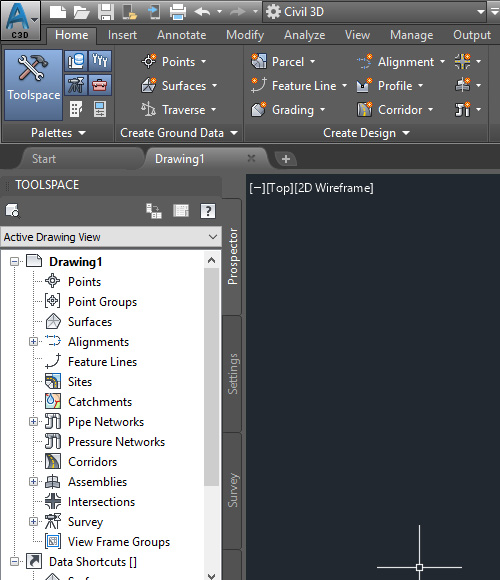Click the [2D Wireframe] visual style control
The height and width of the screenshot is (580, 500).
334,188
